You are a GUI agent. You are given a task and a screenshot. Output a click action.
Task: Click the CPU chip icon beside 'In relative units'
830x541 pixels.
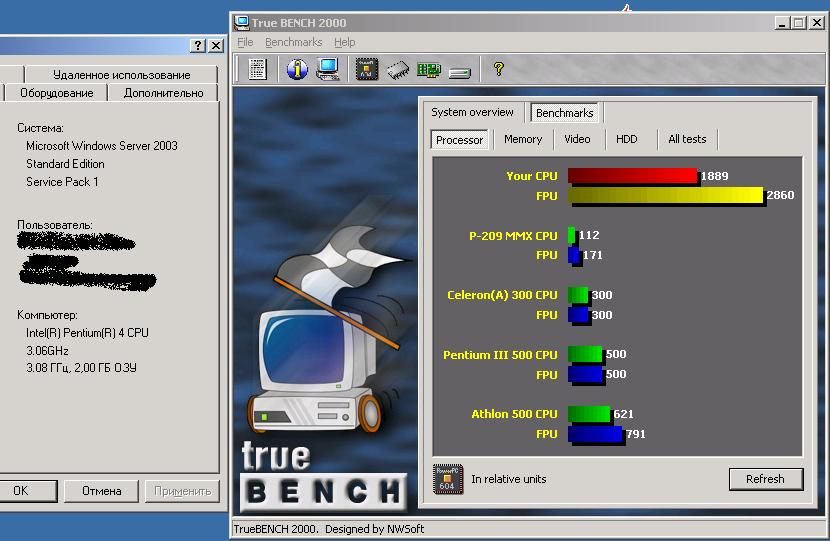(x=448, y=479)
